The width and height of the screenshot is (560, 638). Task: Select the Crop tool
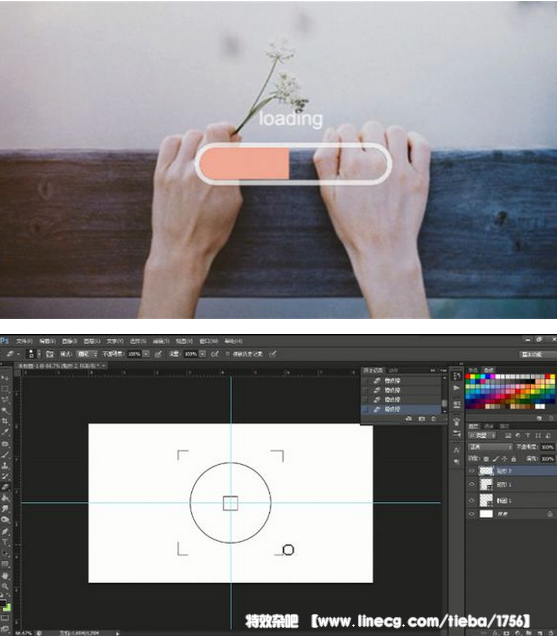5,421
